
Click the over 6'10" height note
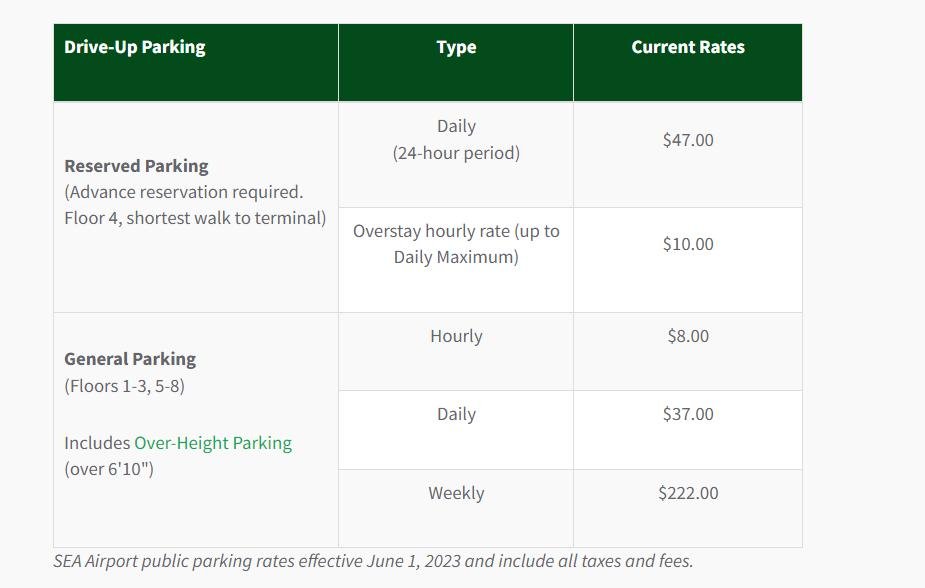[109, 469]
